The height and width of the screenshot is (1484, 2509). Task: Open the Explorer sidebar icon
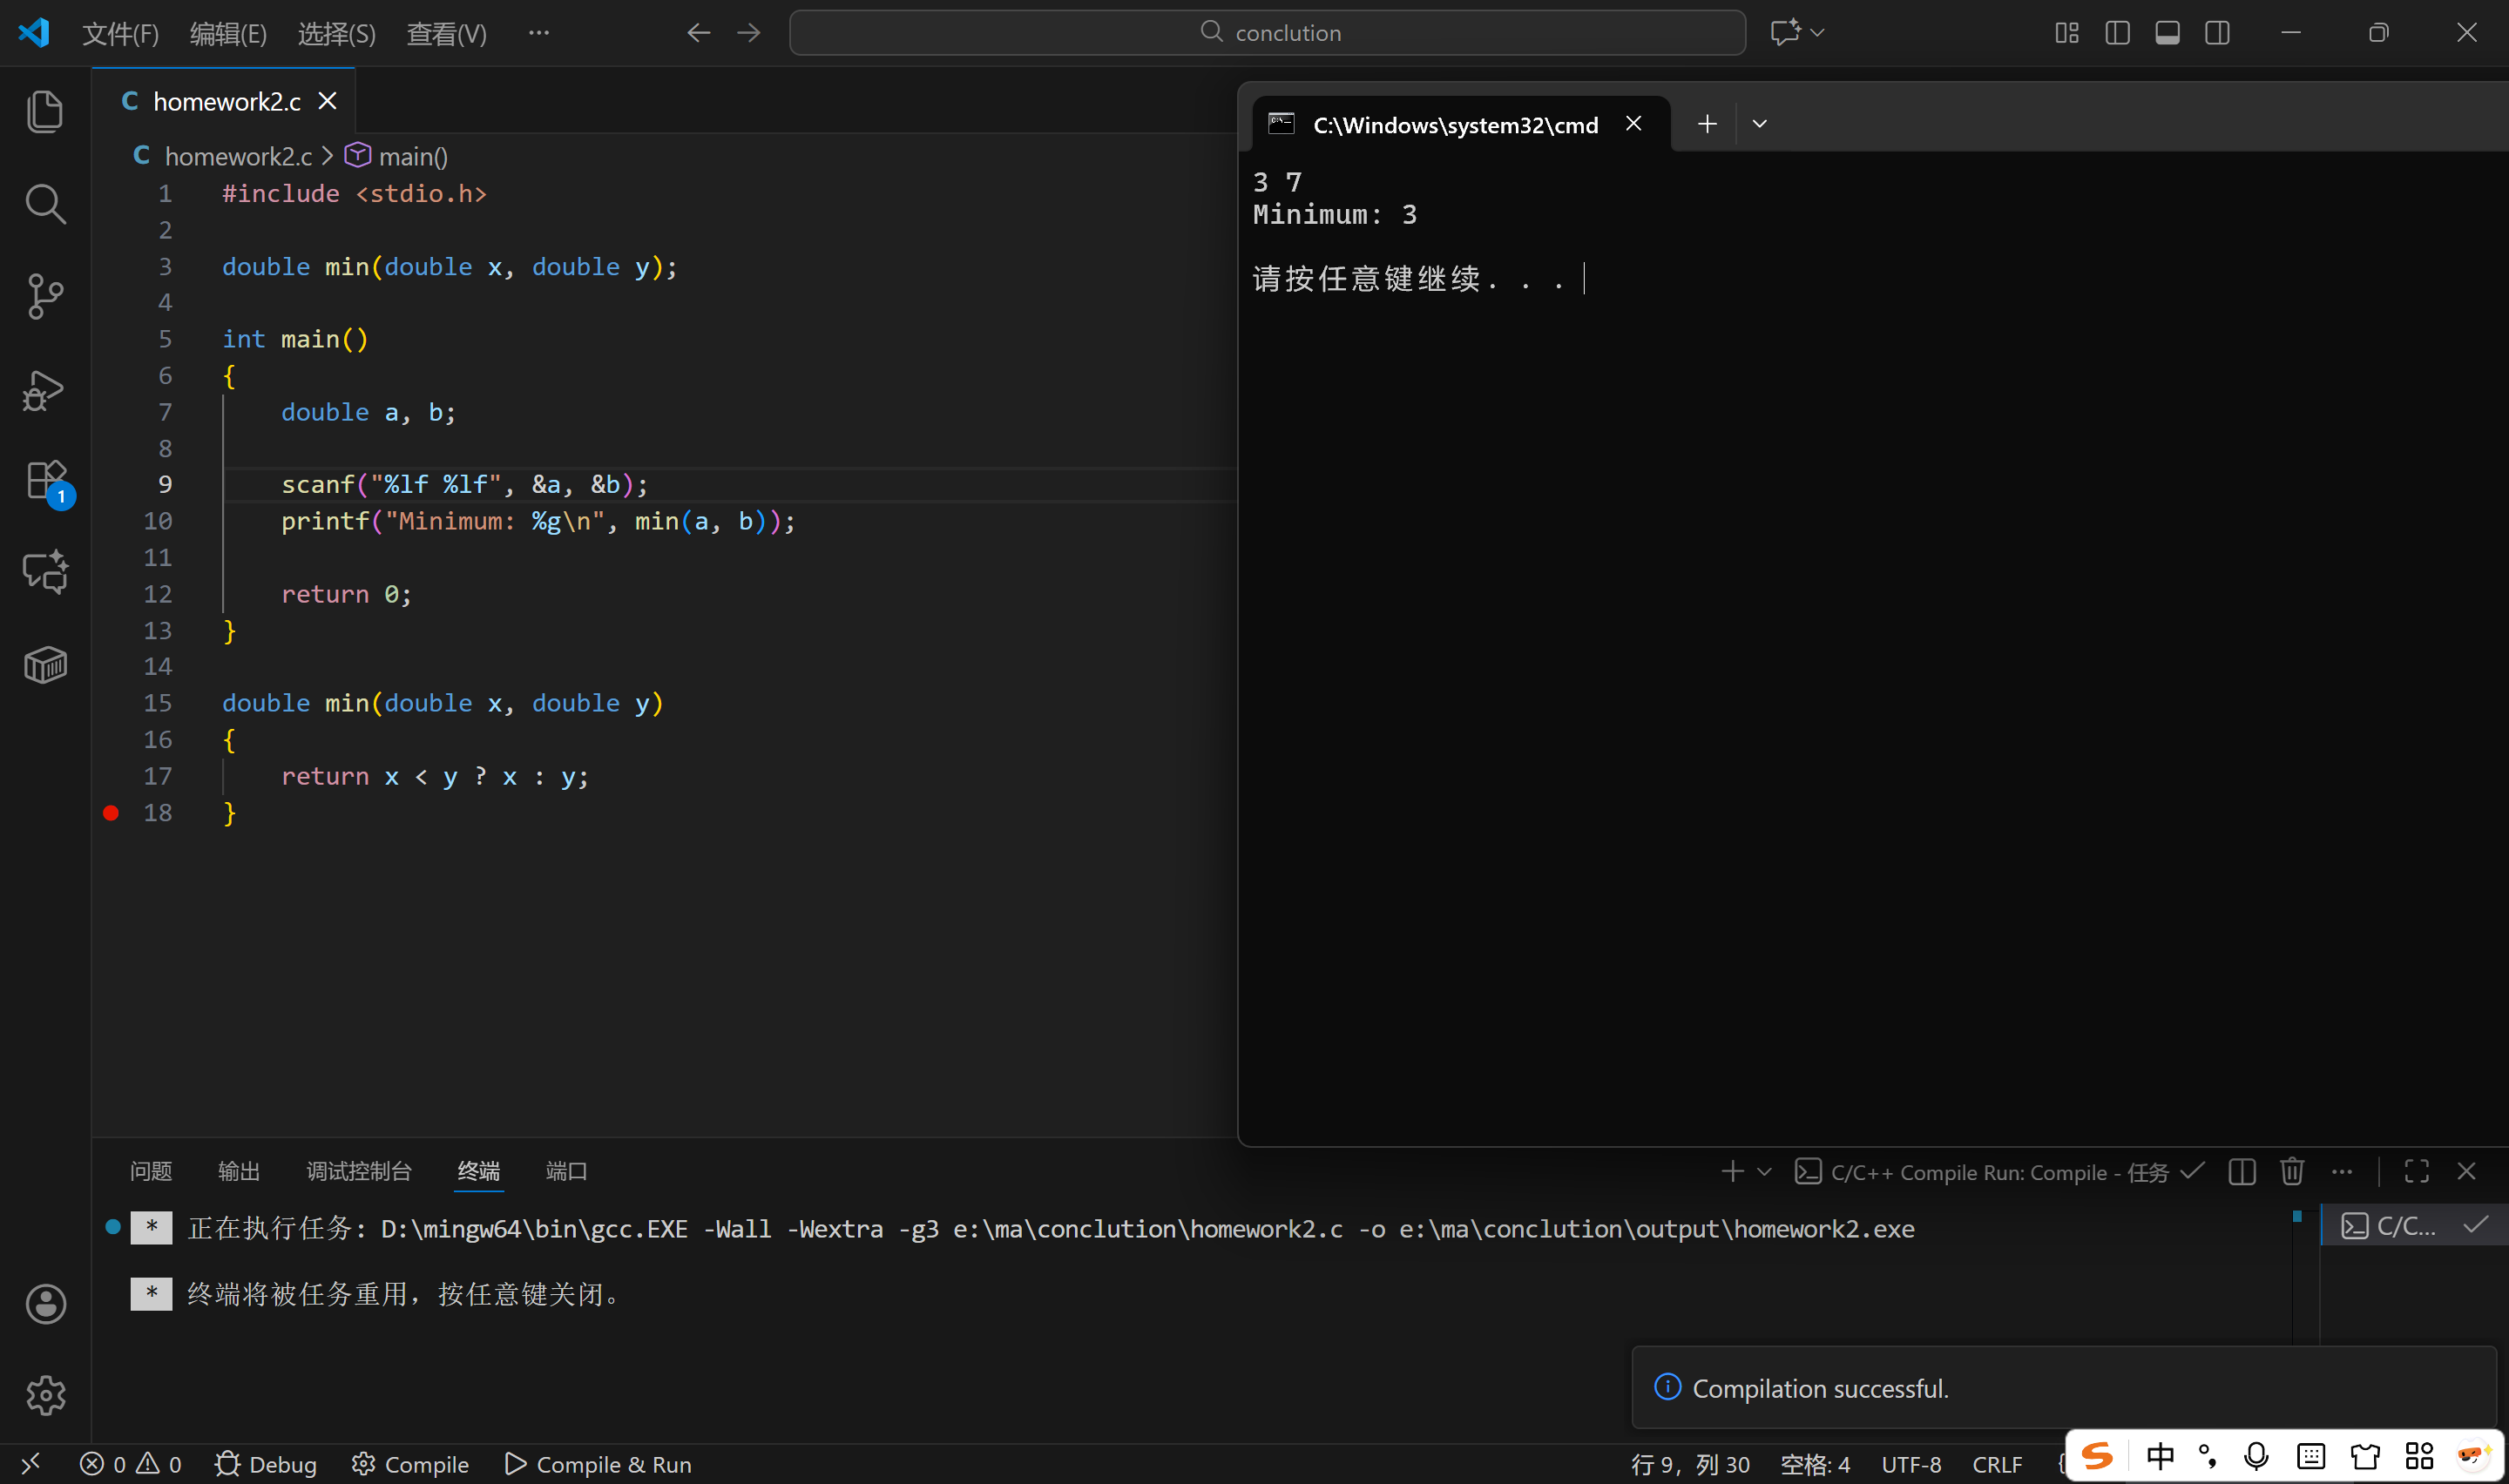45,111
